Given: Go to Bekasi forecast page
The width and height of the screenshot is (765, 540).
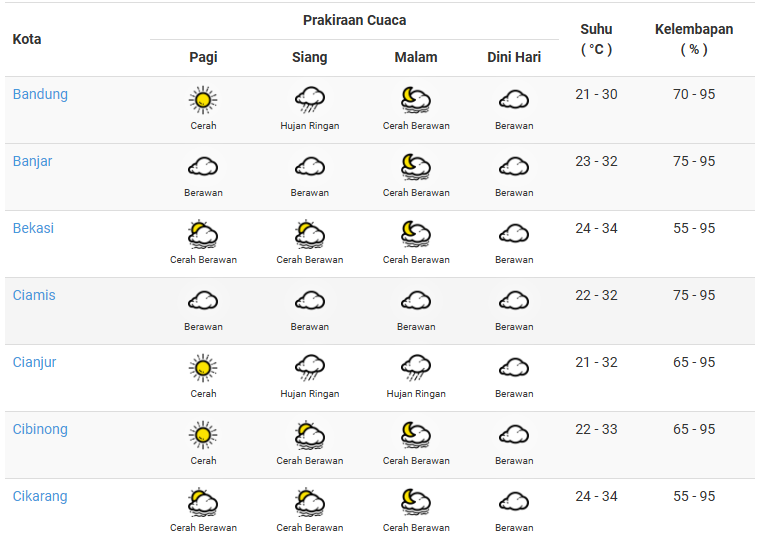Looking at the screenshot, I should [x=33, y=229].
